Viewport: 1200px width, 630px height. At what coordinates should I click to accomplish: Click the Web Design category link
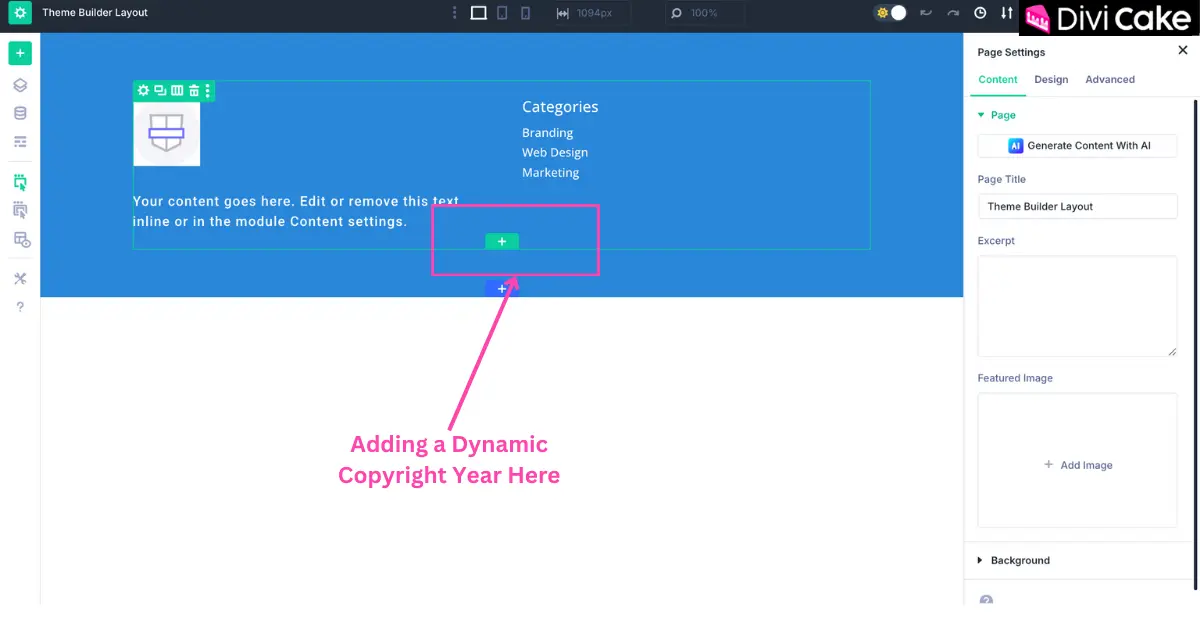[555, 153]
